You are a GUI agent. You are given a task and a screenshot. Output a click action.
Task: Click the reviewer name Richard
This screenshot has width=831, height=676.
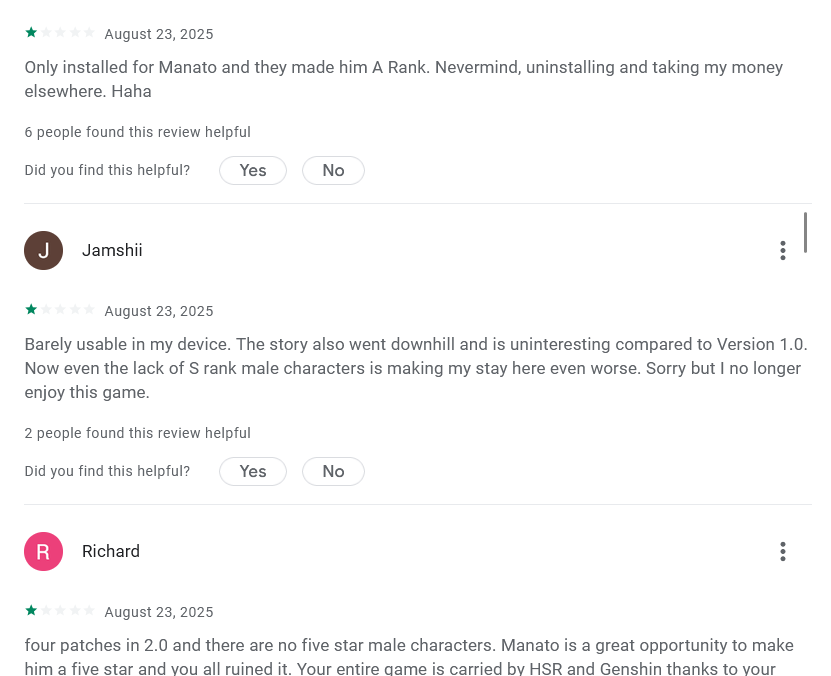(111, 551)
